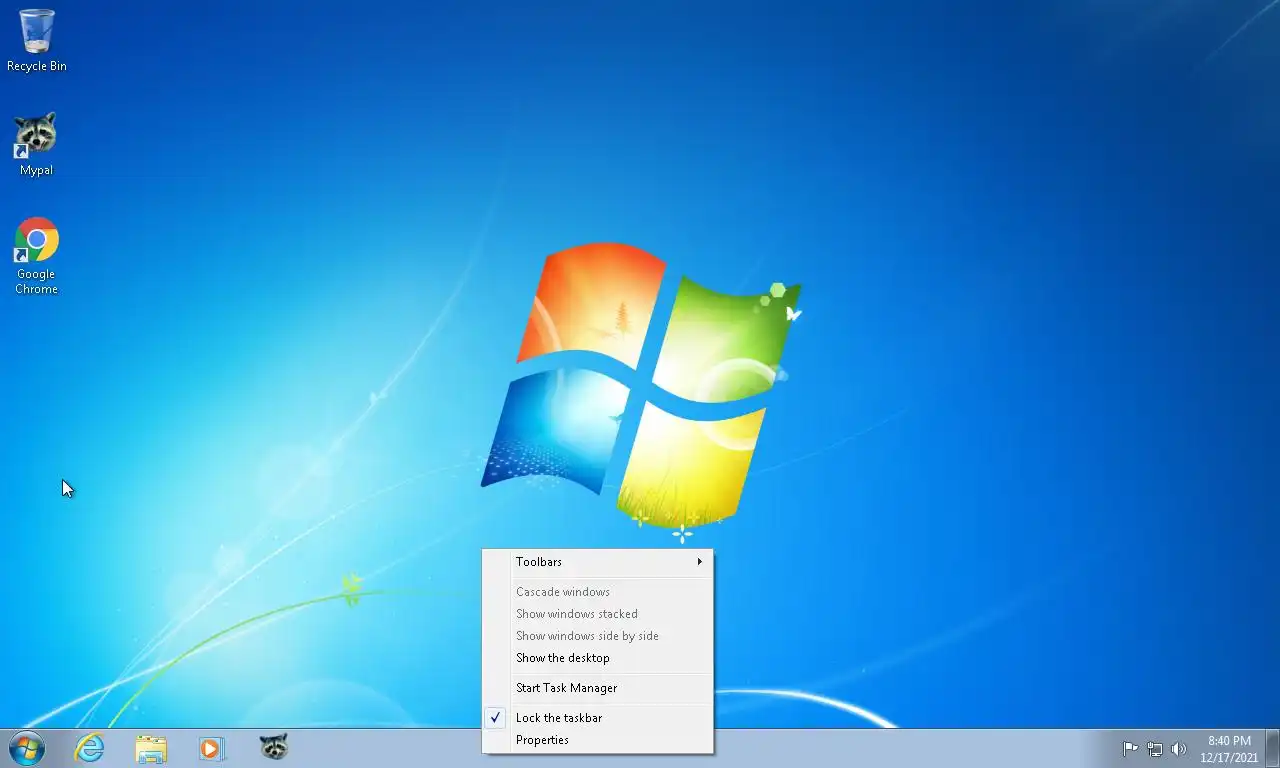Screen dimensions: 1280x768
Task: Open the clock showing 8:40 PM
Action: 1229,749
